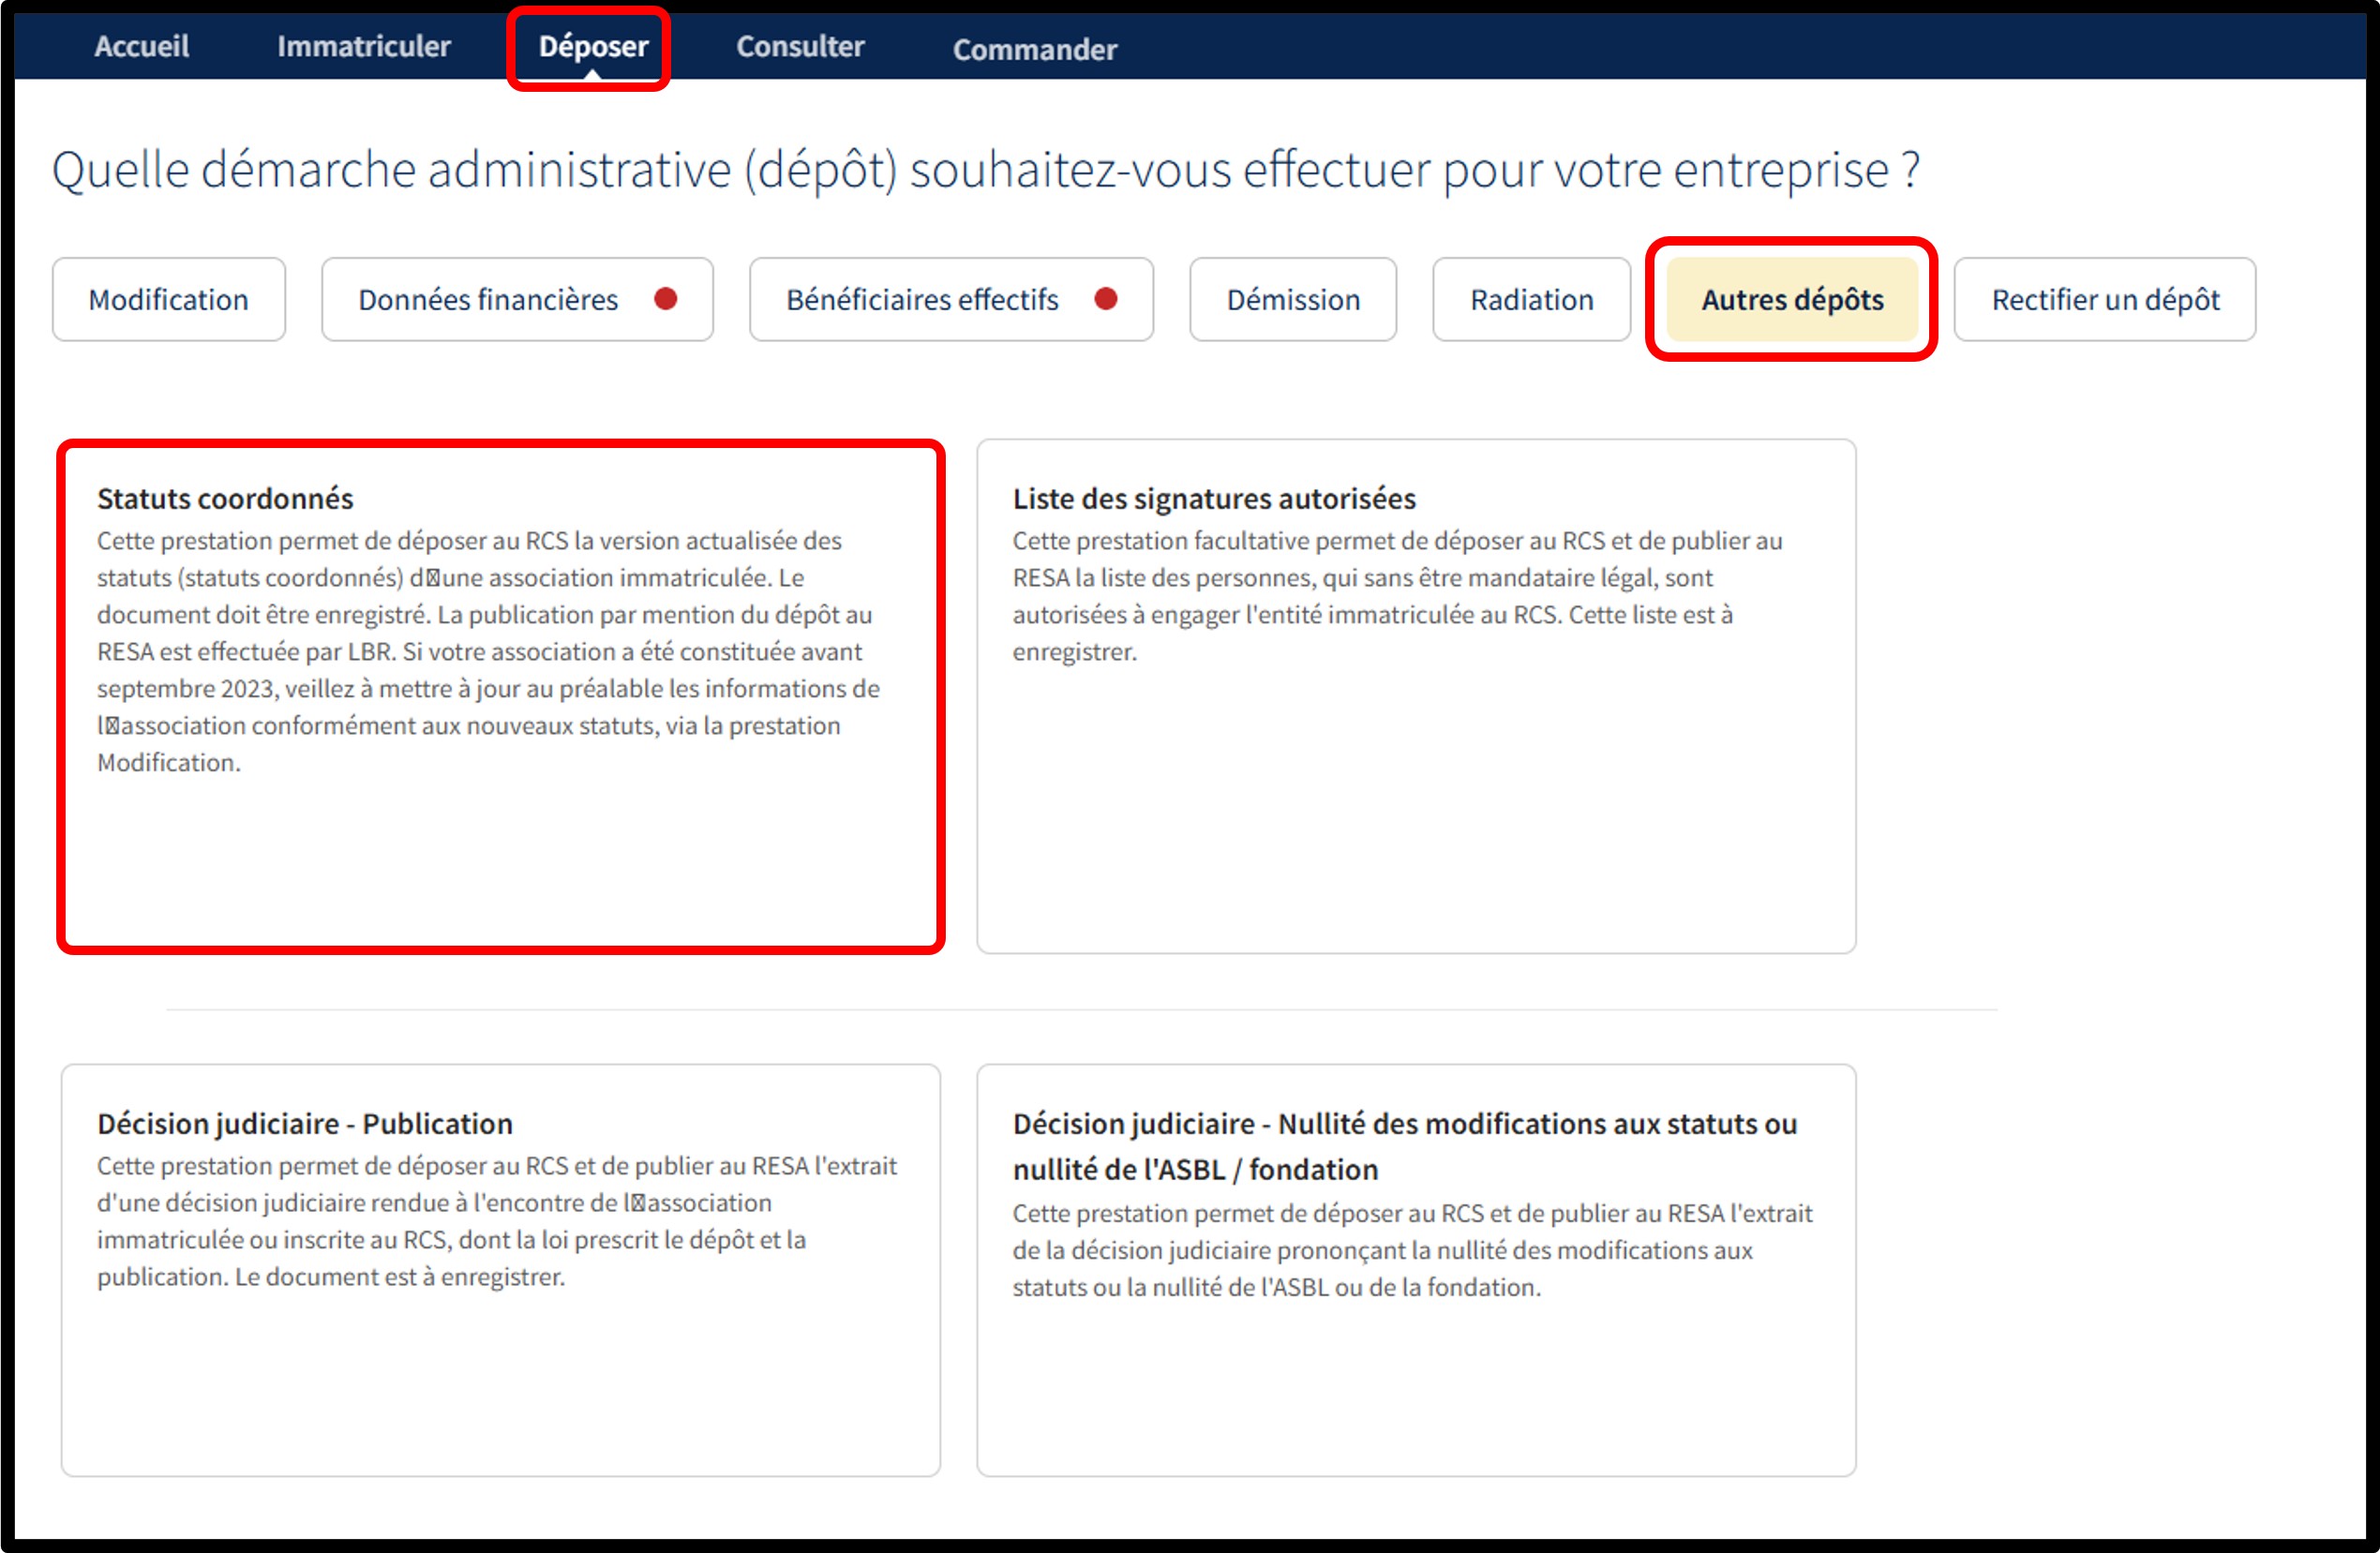Click the Liste des signatures autorisées title
This screenshot has height=1553, width=2380.
coord(1213,498)
